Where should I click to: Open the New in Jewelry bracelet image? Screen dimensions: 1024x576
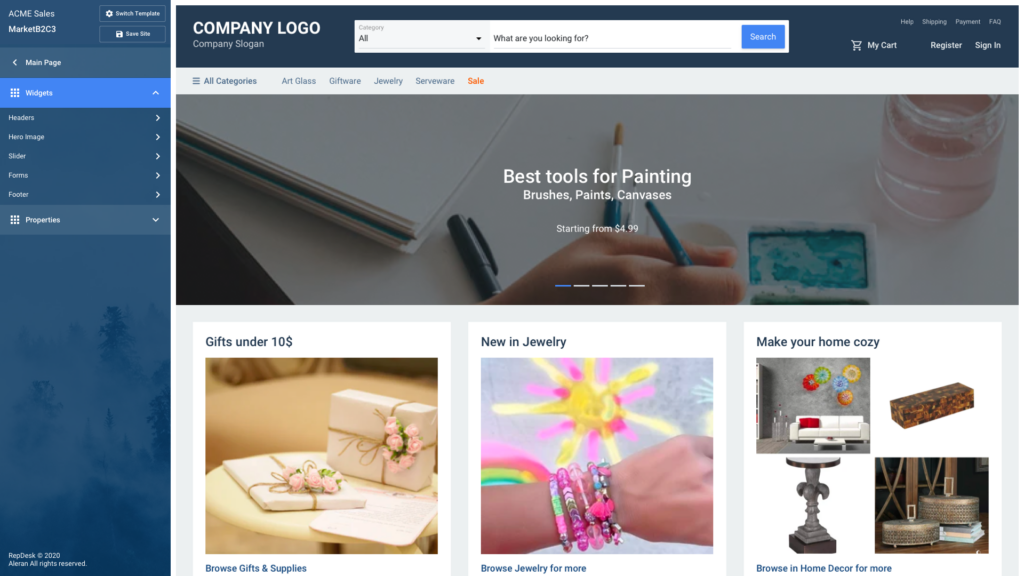pos(597,456)
